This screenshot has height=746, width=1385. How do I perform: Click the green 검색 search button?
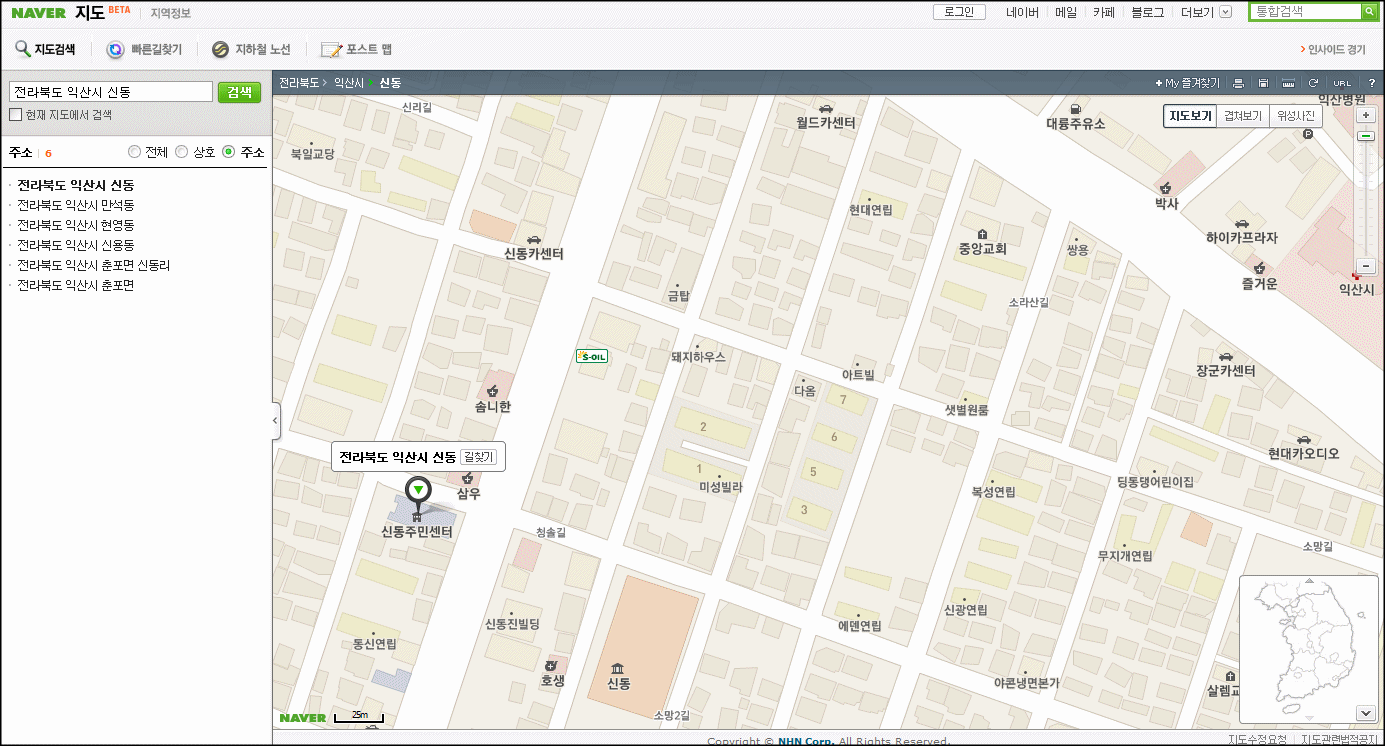click(x=239, y=92)
